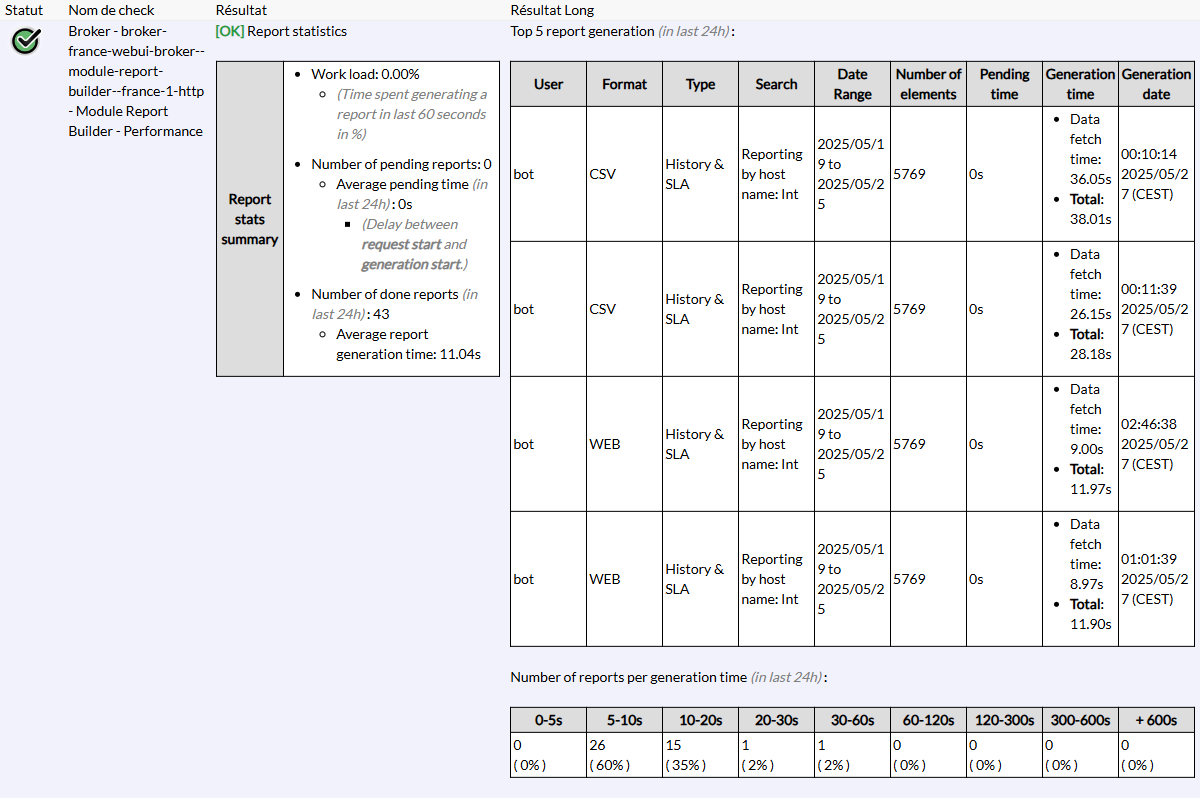
Task: Click the Generation time column header
Action: (1080, 84)
